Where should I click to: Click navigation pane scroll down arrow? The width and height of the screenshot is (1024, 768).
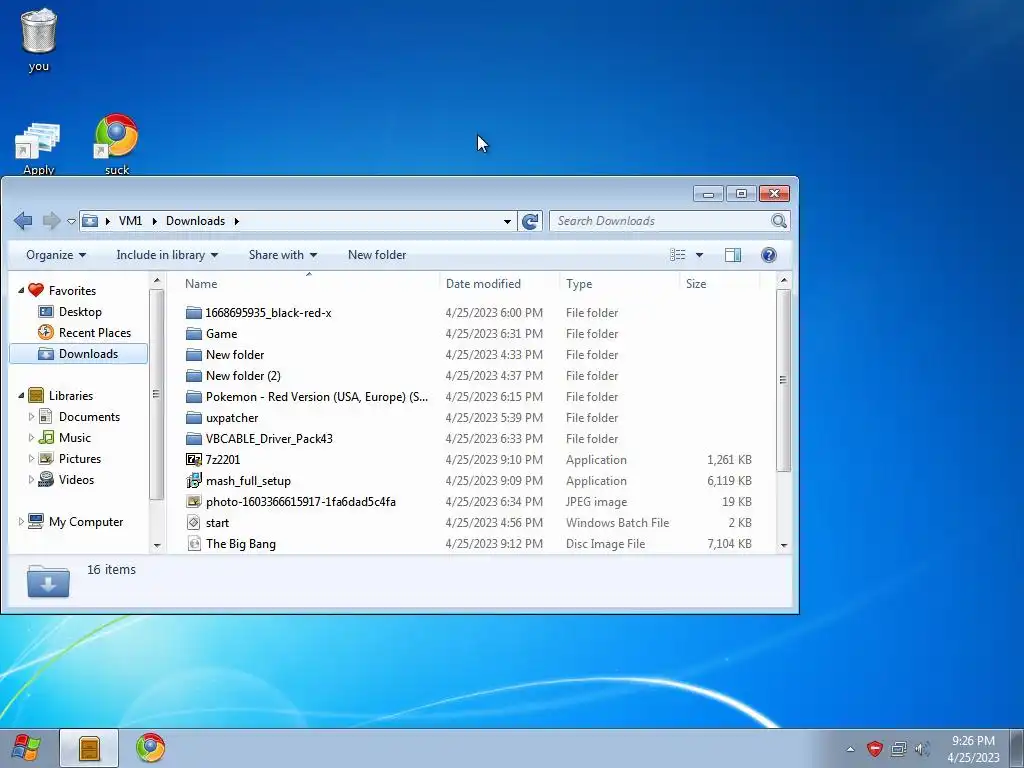click(157, 545)
